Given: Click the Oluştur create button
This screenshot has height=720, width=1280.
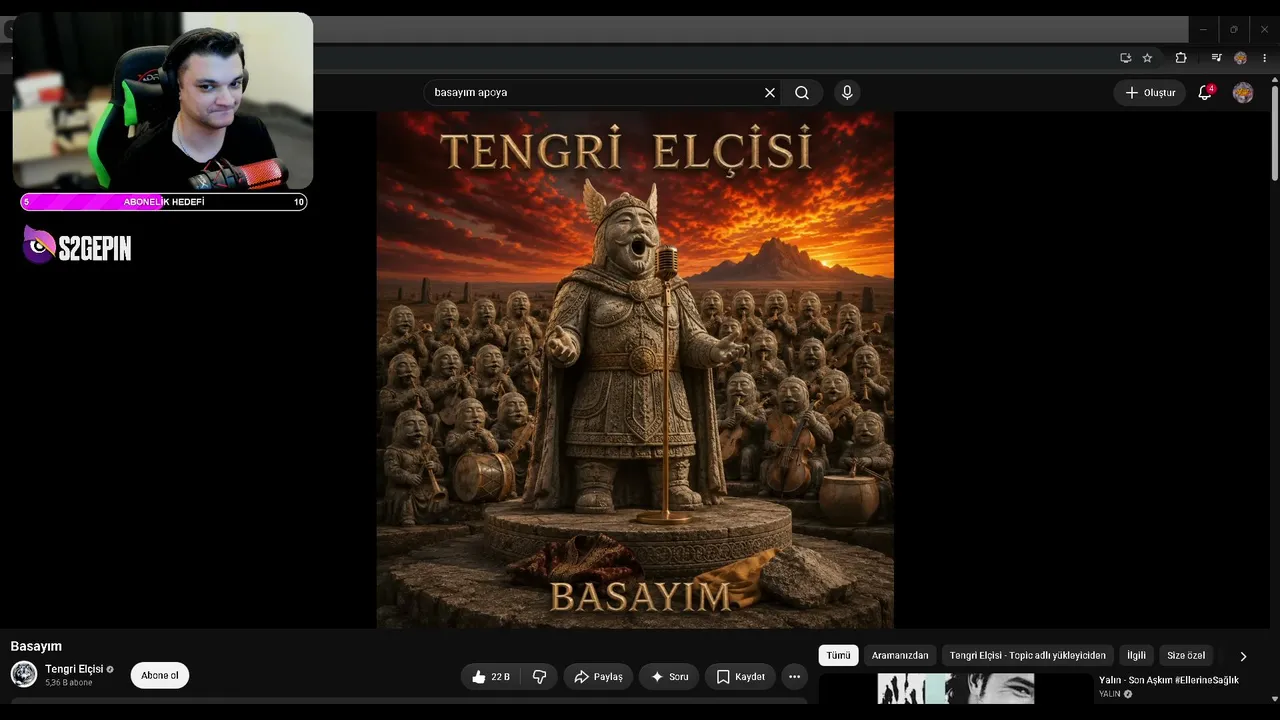Looking at the screenshot, I should click(x=1149, y=92).
